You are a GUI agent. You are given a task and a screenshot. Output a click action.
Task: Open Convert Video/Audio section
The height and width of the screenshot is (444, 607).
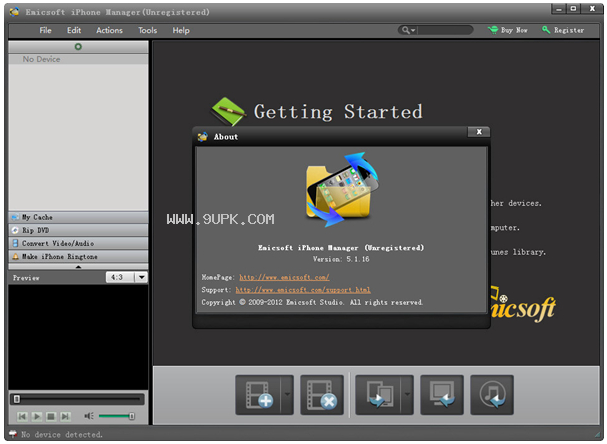click(78, 243)
